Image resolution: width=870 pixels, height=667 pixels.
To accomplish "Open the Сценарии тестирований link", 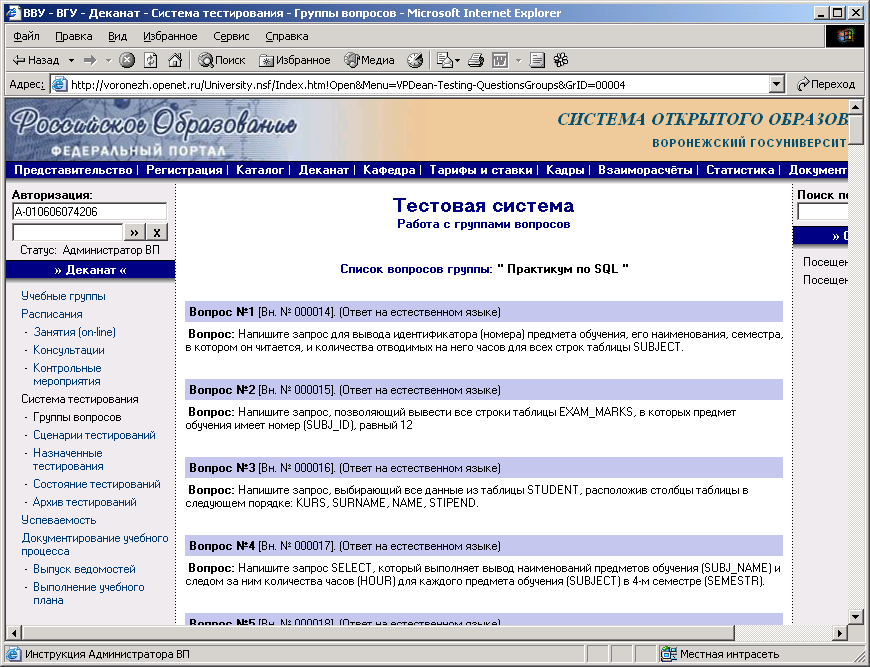I will (x=94, y=435).
